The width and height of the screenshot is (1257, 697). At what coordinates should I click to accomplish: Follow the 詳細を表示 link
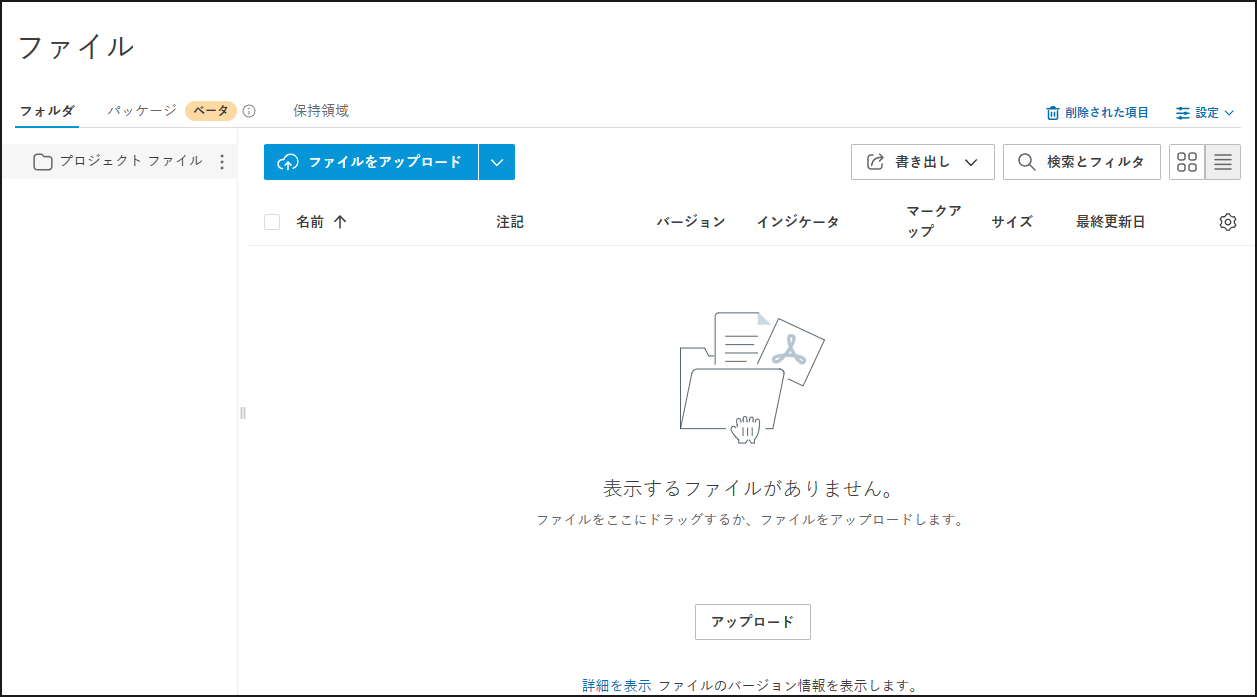click(617, 686)
